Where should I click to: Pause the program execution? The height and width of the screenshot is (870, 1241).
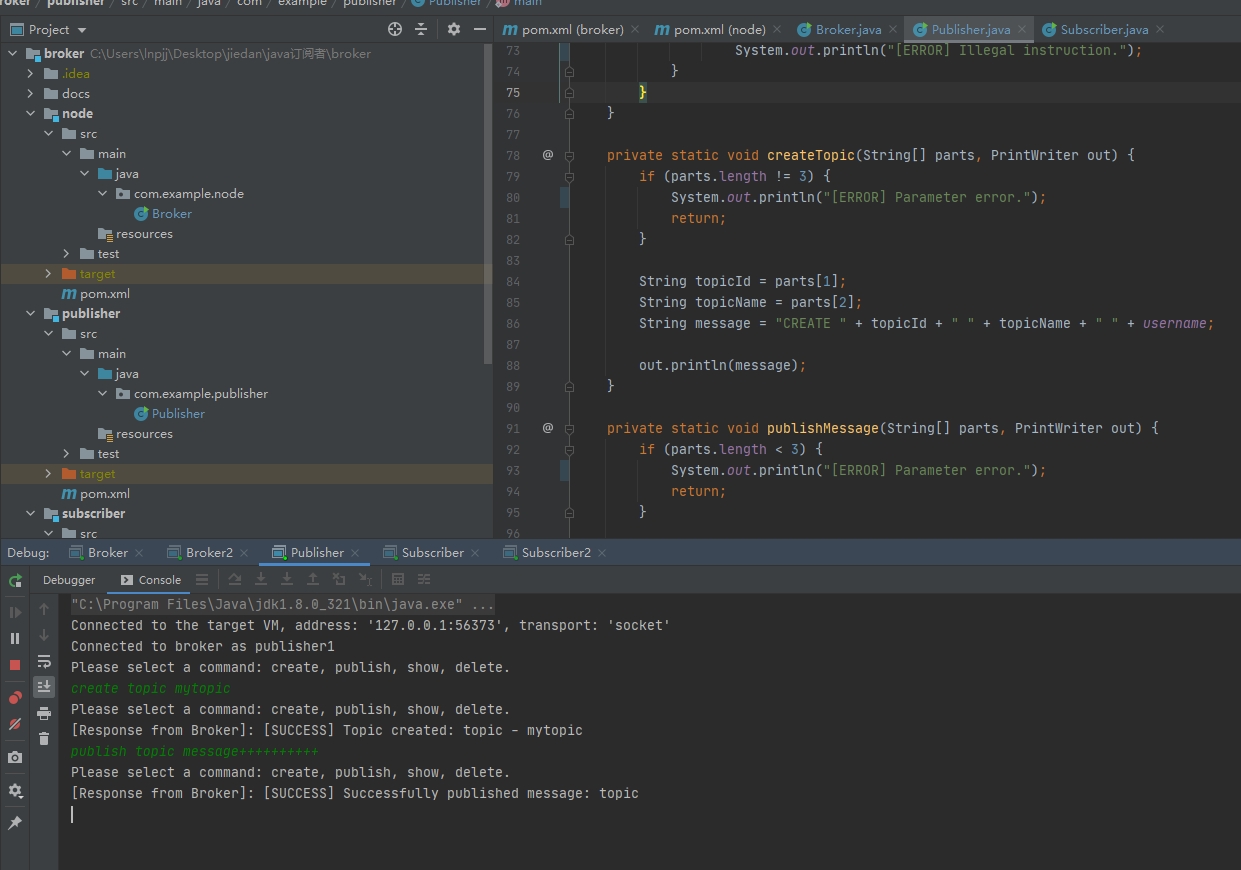point(15,638)
